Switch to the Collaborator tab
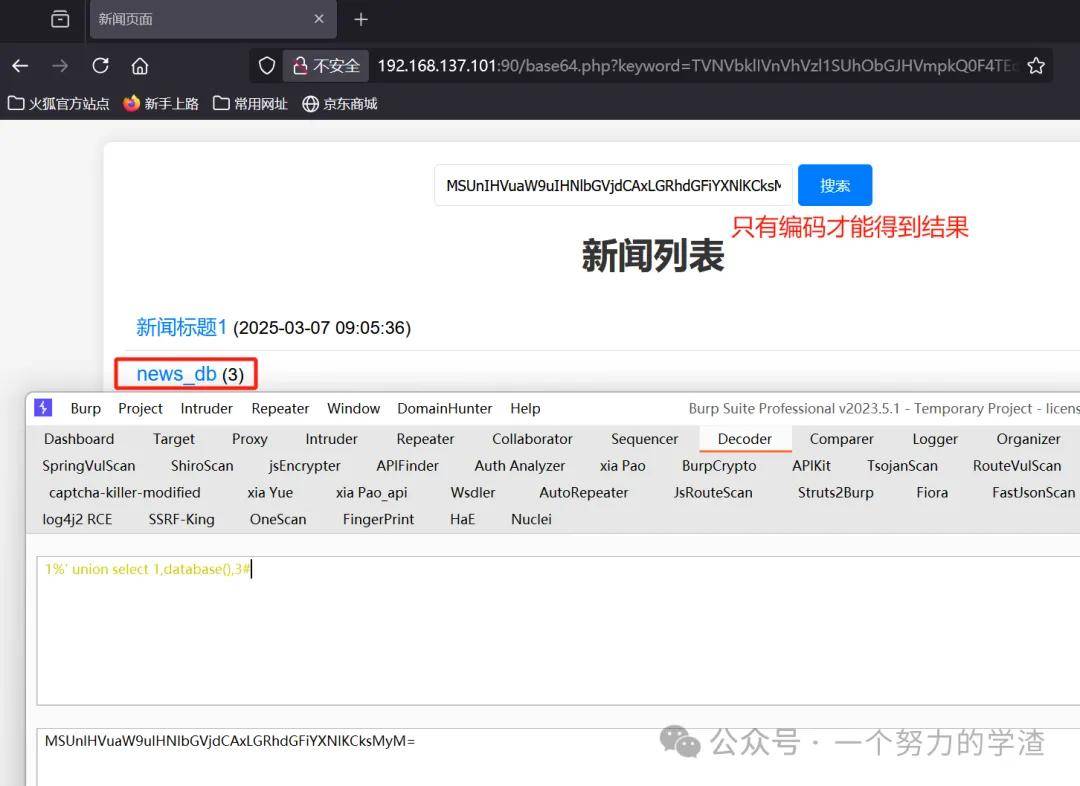Image resolution: width=1080 pixels, height=786 pixels. click(x=532, y=439)
